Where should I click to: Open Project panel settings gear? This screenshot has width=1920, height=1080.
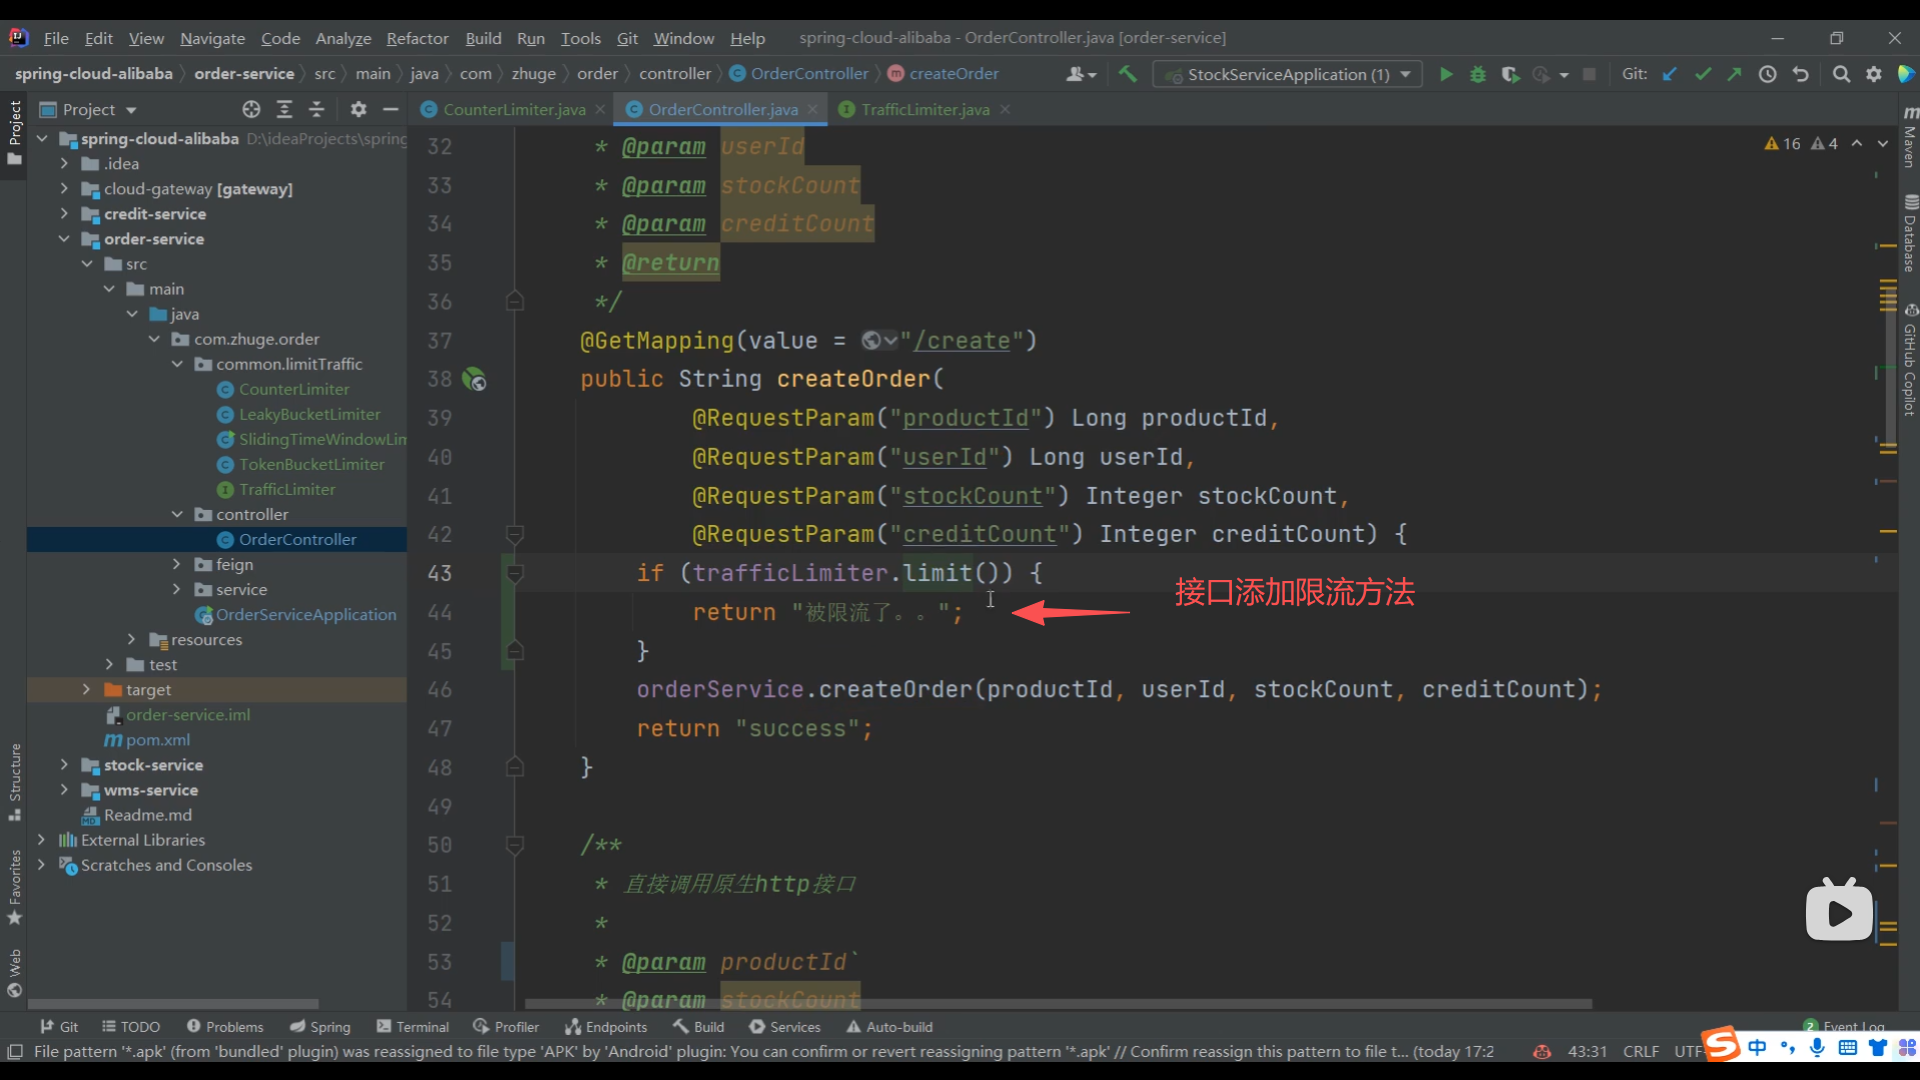pyautogui.click(x=358, y=109)
